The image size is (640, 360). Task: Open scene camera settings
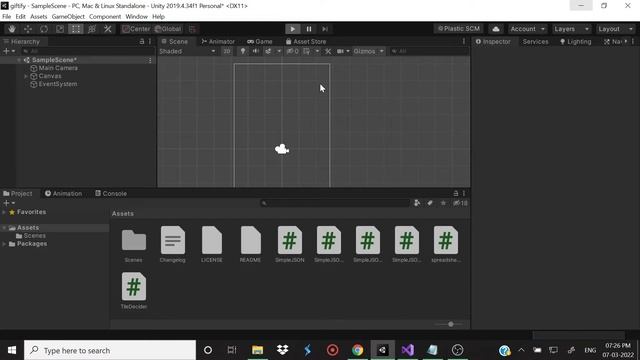click(340, 51)
